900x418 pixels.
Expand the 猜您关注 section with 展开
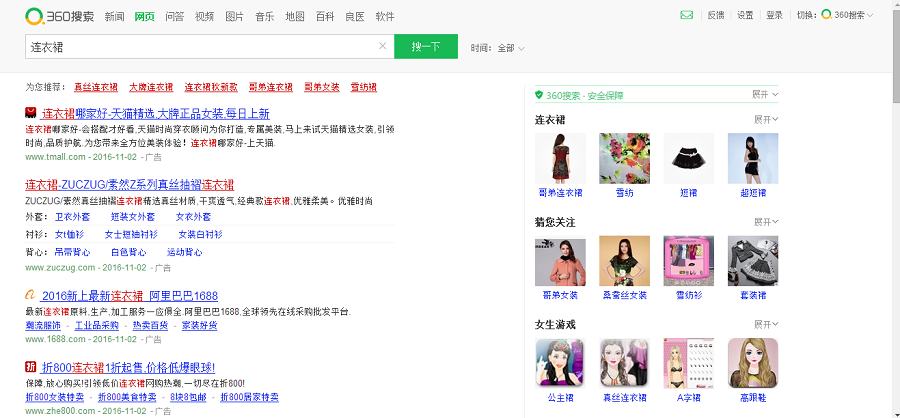pyautogui.click(x=765, y=222)
